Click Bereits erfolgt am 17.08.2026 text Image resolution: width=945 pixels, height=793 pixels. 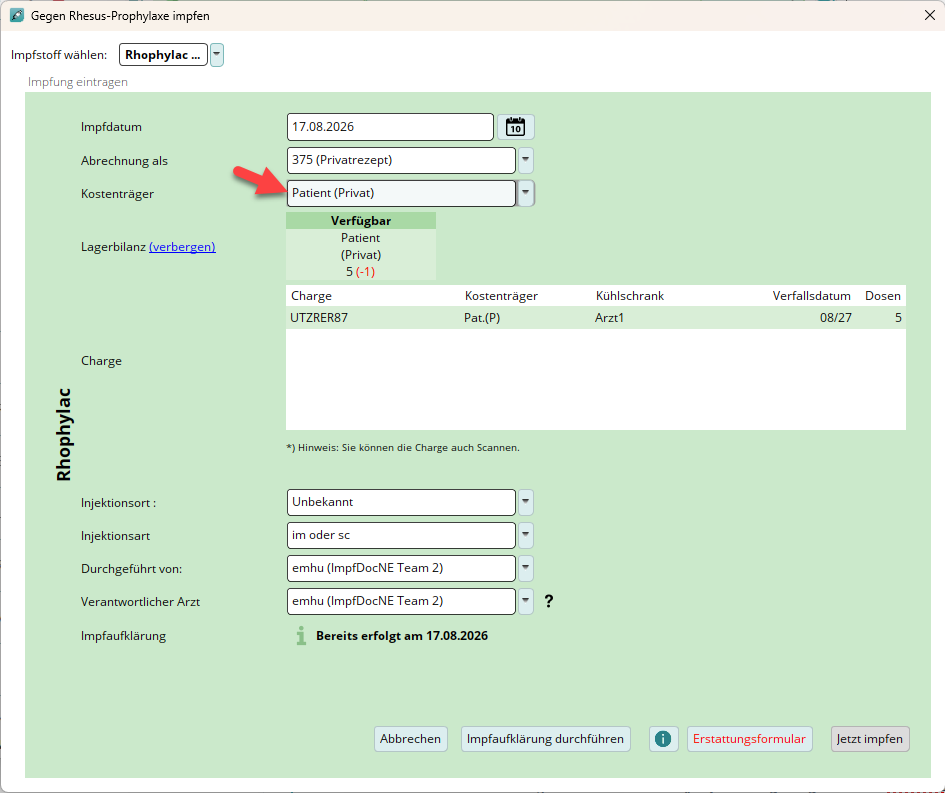[x=402, y=636]
